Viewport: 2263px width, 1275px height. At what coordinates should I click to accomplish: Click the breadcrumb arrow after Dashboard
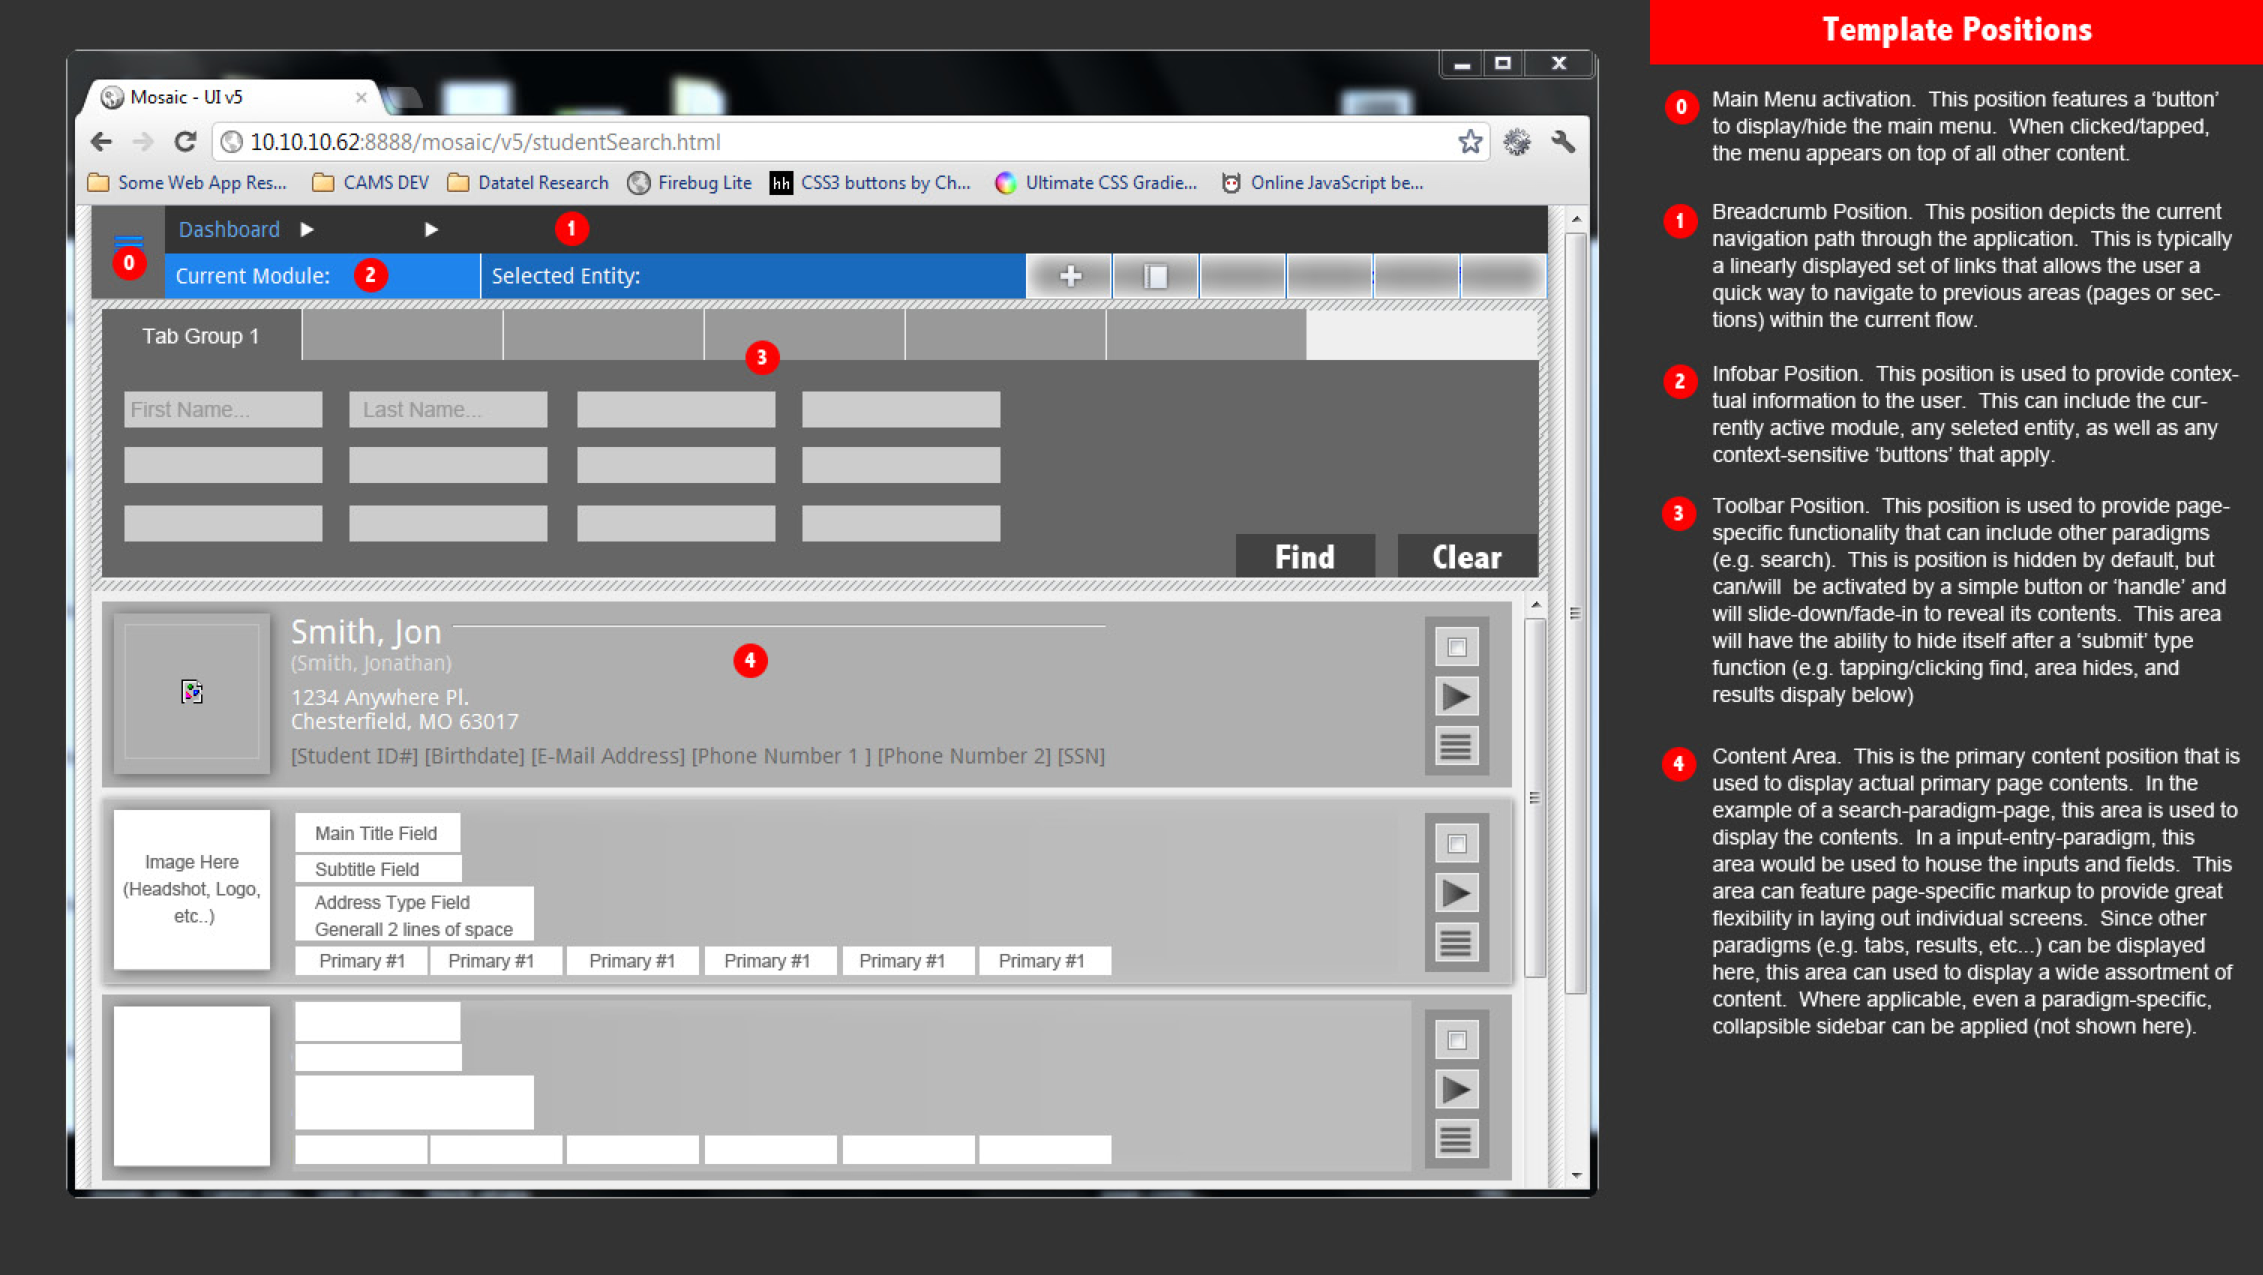307,230
